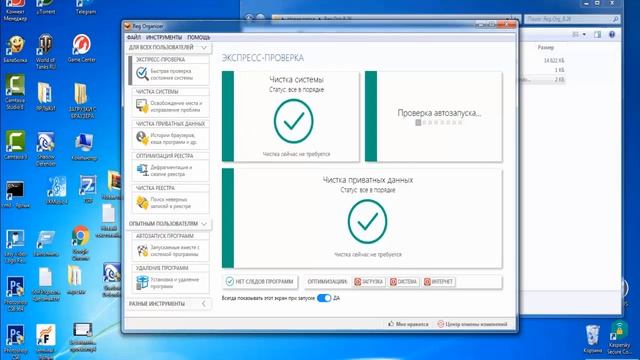Click the Размер column header in Explorer
Image resolution: width=640 pixels, height=360 pixels.
coord(545,48)
